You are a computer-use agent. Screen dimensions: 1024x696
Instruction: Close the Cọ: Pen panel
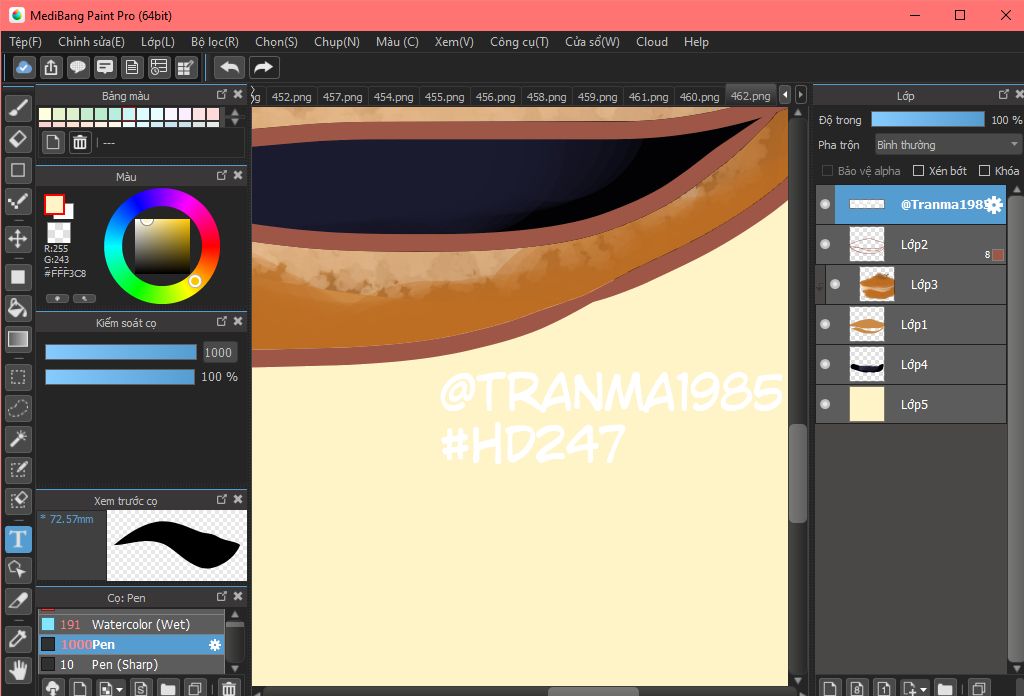238,597
